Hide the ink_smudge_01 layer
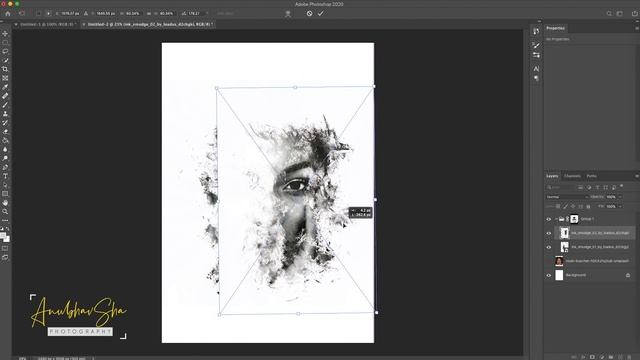640x360 pixels. coord(549,247)
